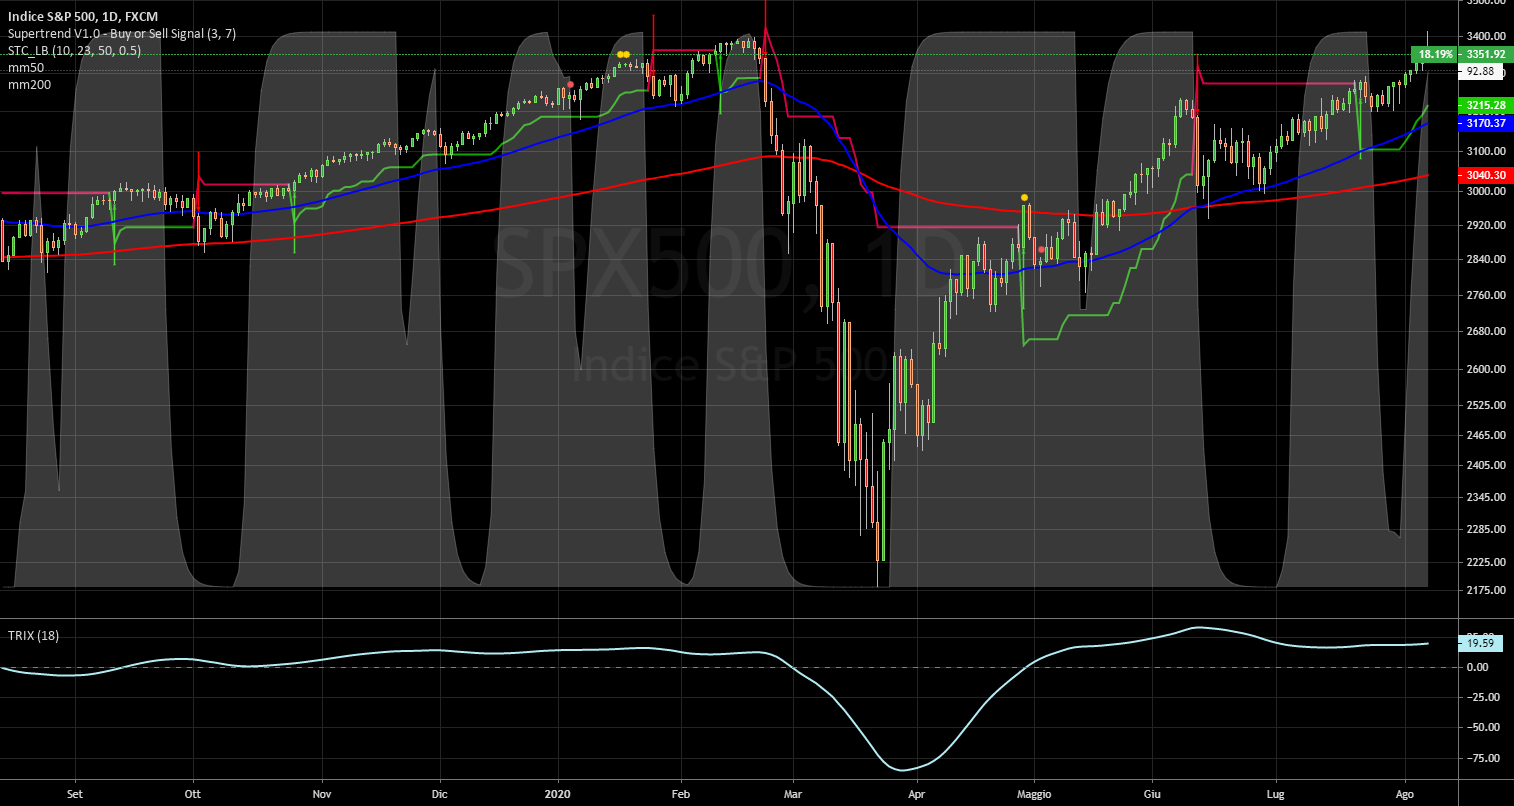Click the 2680.00 price axis level
The image size is (1514, 806).
[x=1486, y=331]
